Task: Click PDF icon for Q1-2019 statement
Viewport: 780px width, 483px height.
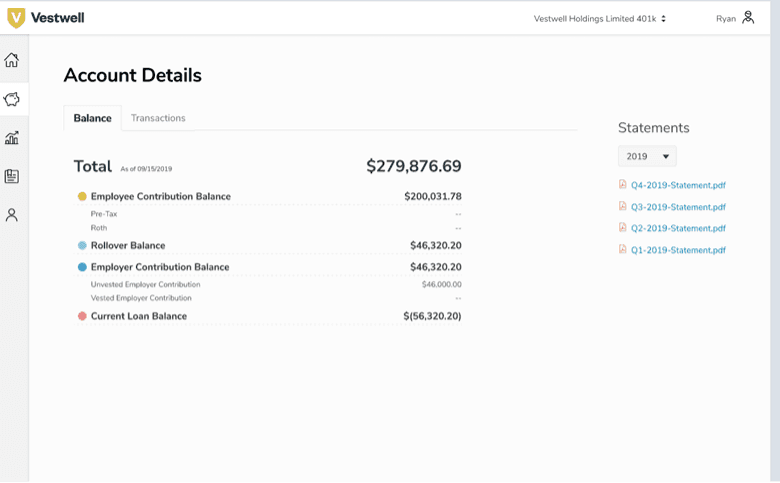Action: pos(623,250)
